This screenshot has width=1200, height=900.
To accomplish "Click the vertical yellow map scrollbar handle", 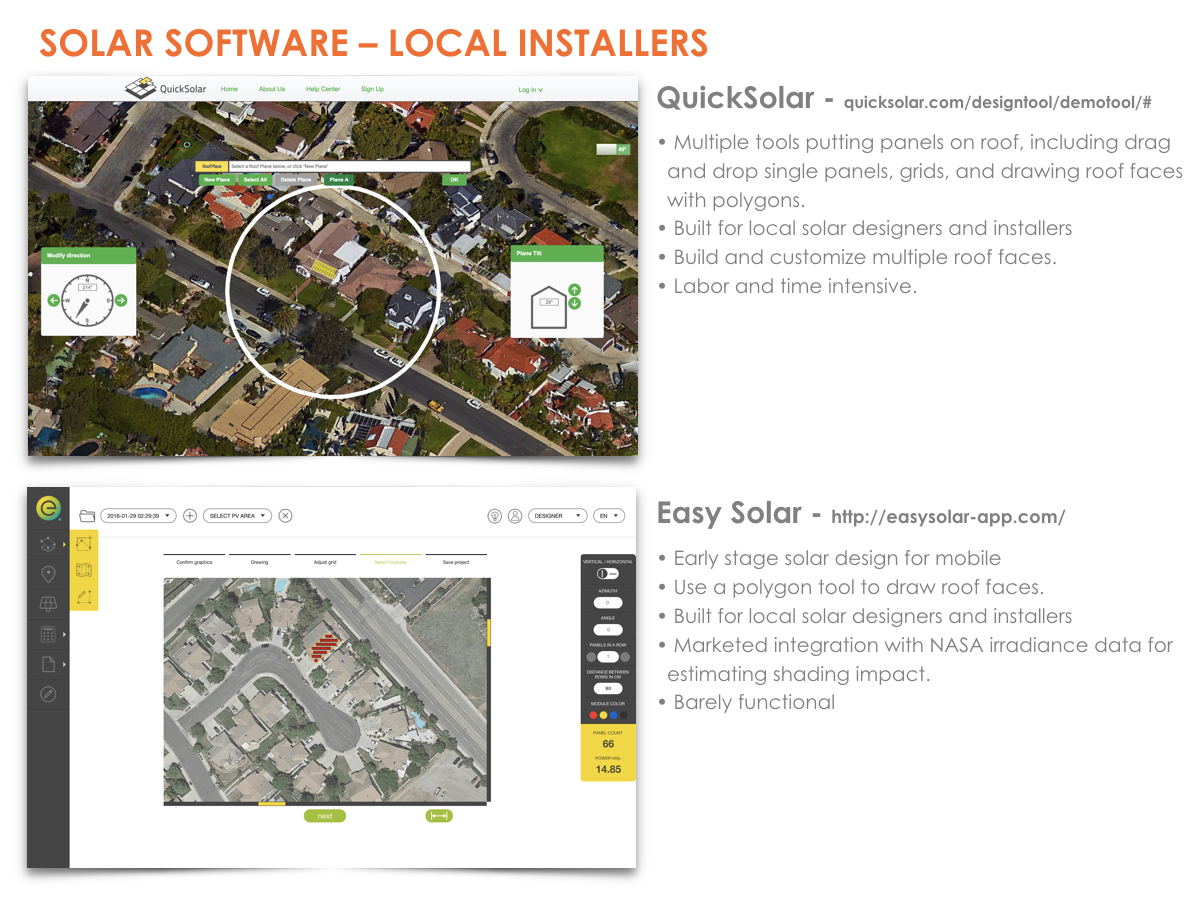I will pyautogui.click(x=489, y=632).
